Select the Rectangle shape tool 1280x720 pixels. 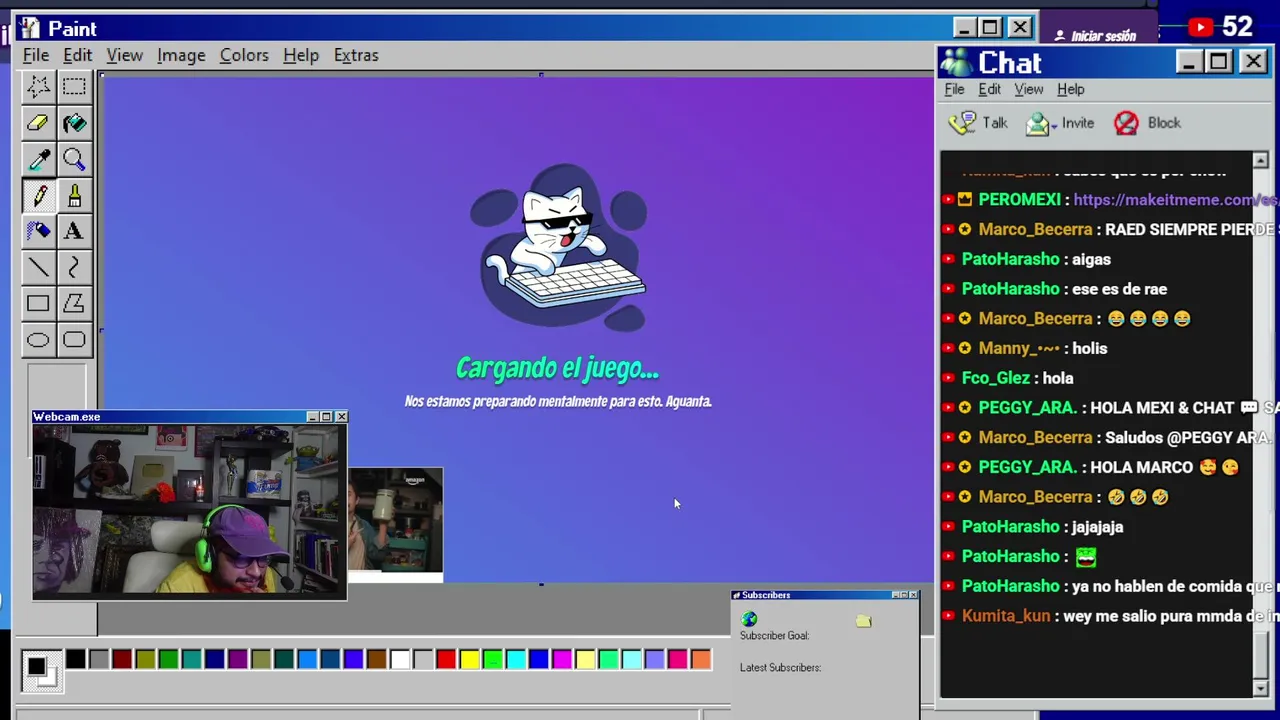[38, 303]
